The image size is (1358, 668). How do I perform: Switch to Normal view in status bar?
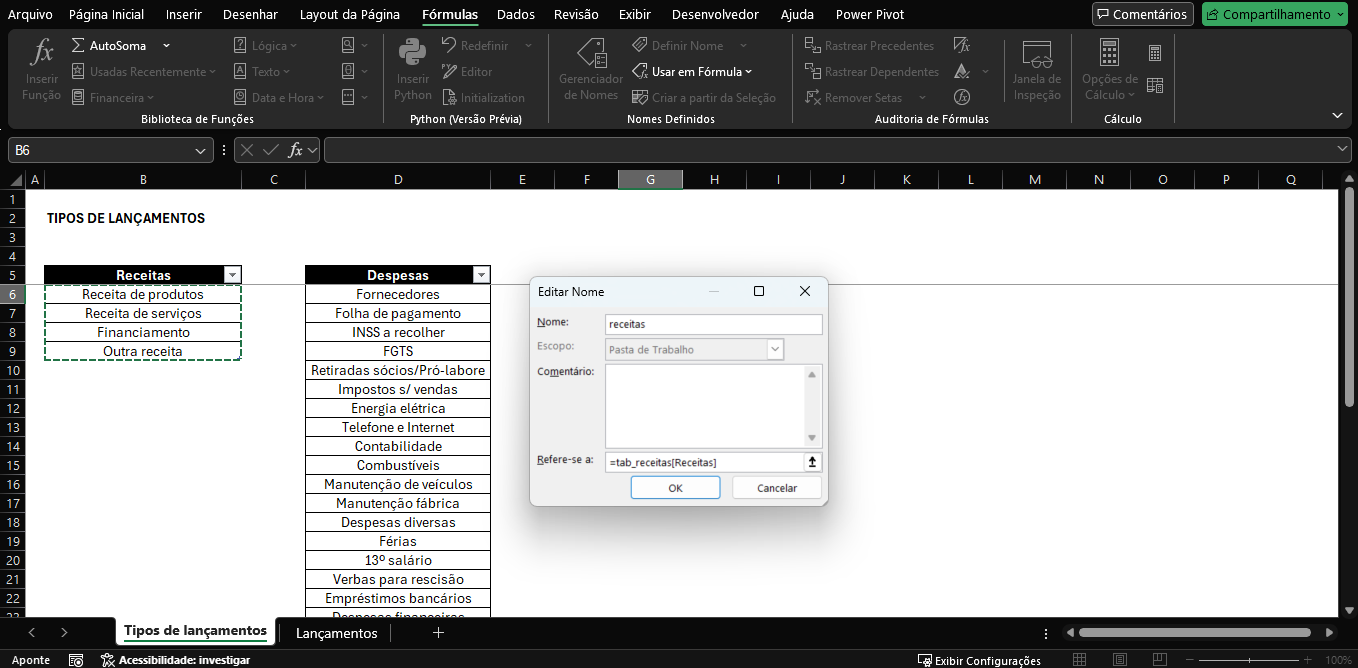tap(1079, 660)
